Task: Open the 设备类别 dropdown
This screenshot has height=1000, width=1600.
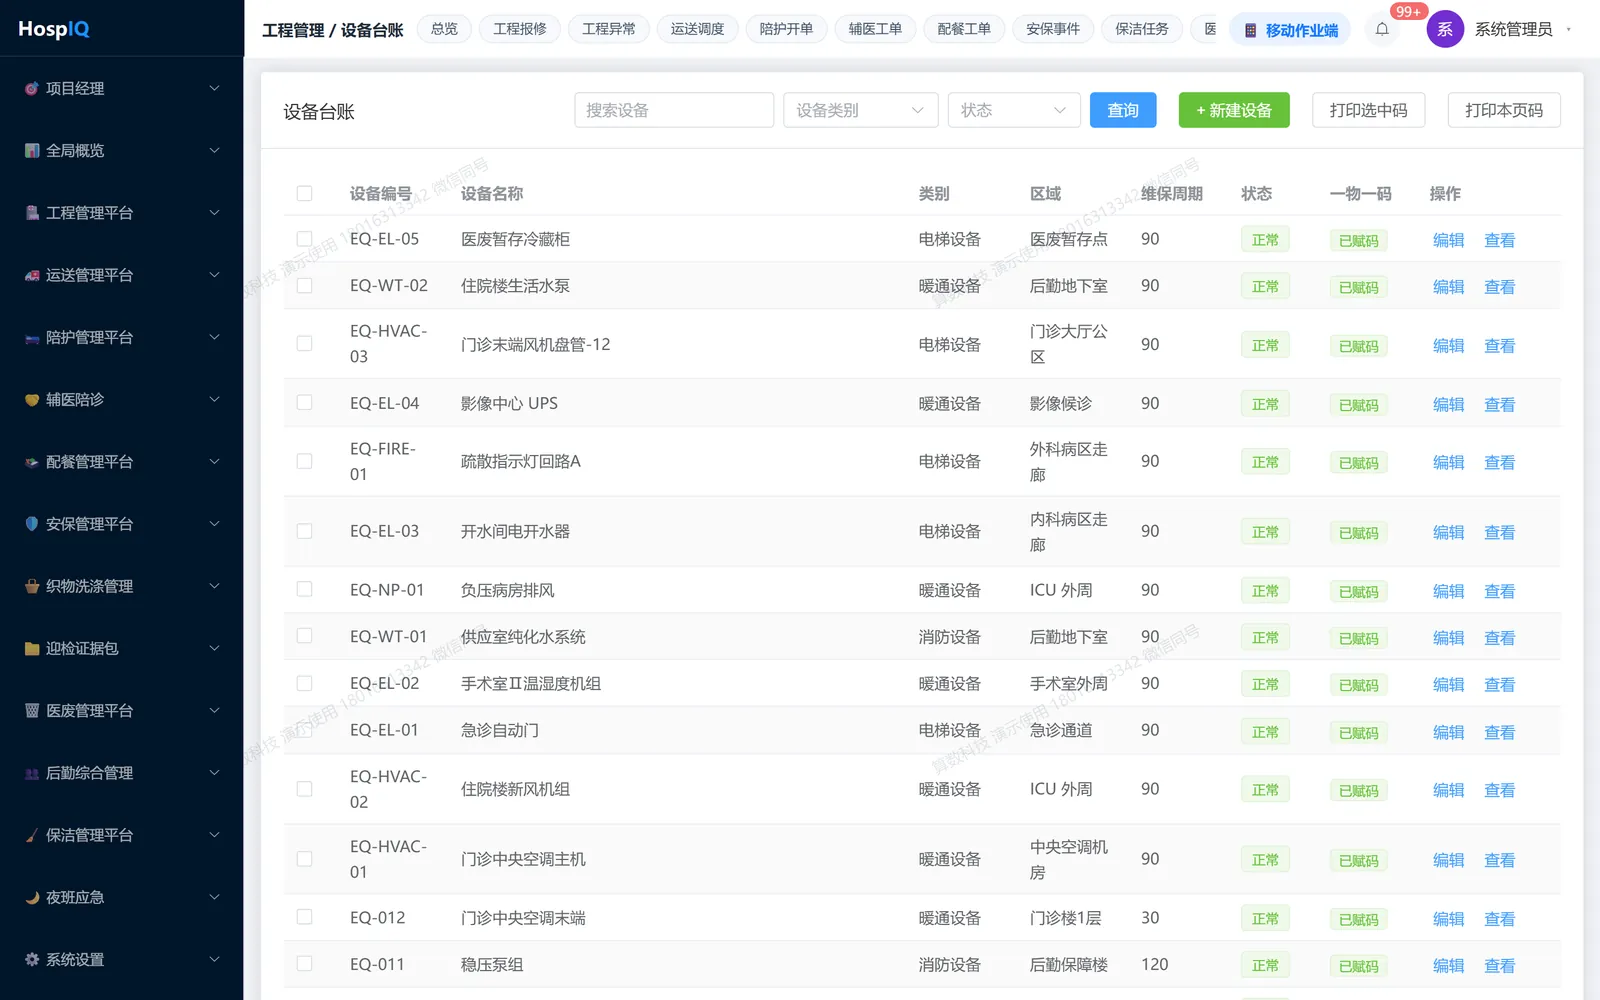Action: pos(861,110)
